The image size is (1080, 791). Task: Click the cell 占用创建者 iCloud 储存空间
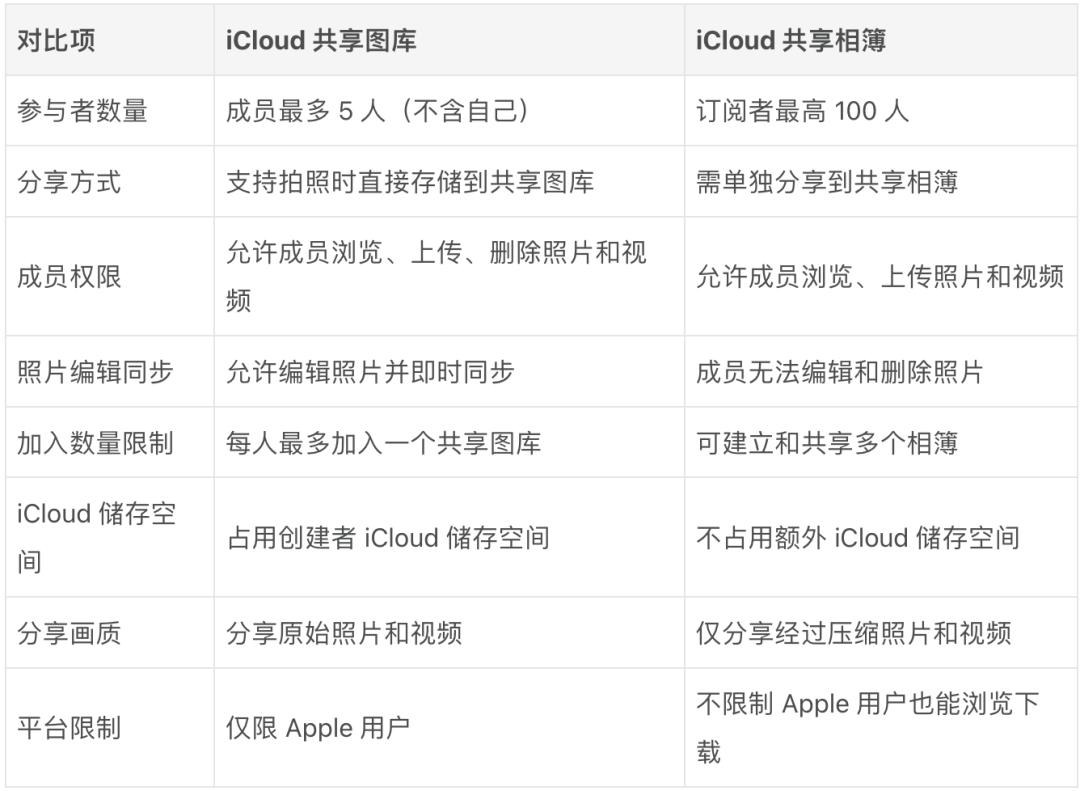click(449, 537)
